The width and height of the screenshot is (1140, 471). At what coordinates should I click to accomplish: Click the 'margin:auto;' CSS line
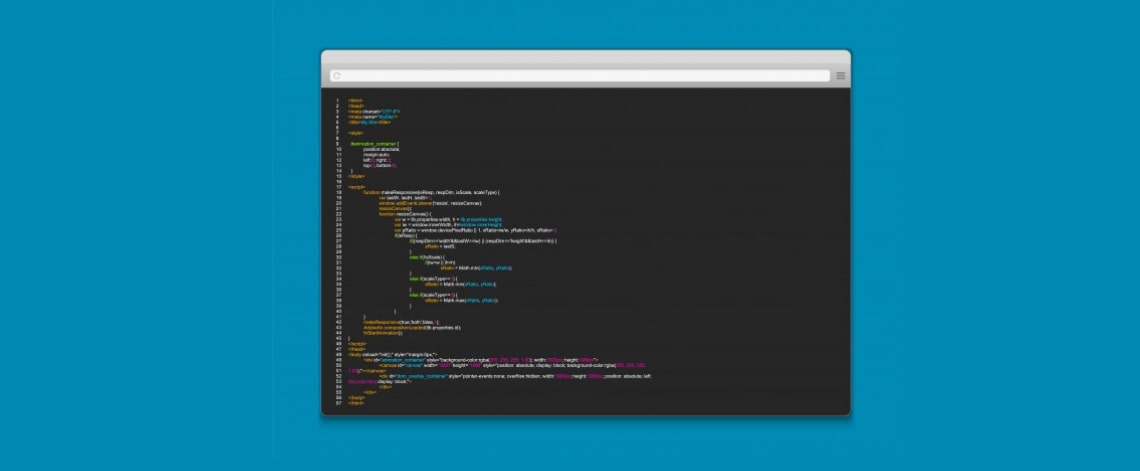(377, 155)
